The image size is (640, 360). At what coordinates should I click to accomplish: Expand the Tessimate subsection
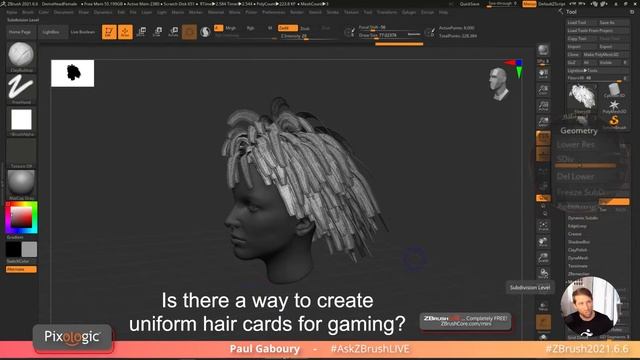[x=578, y=266]
